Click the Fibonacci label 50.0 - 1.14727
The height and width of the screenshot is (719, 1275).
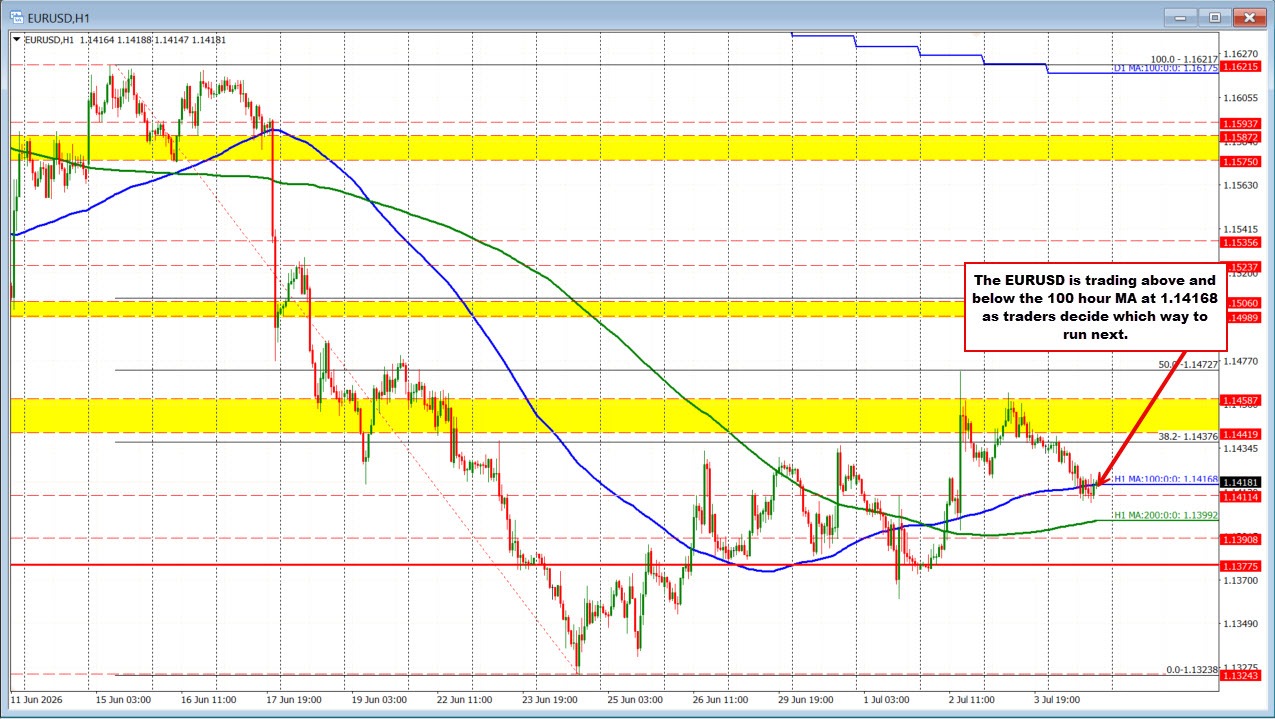tap(1188, 365)
